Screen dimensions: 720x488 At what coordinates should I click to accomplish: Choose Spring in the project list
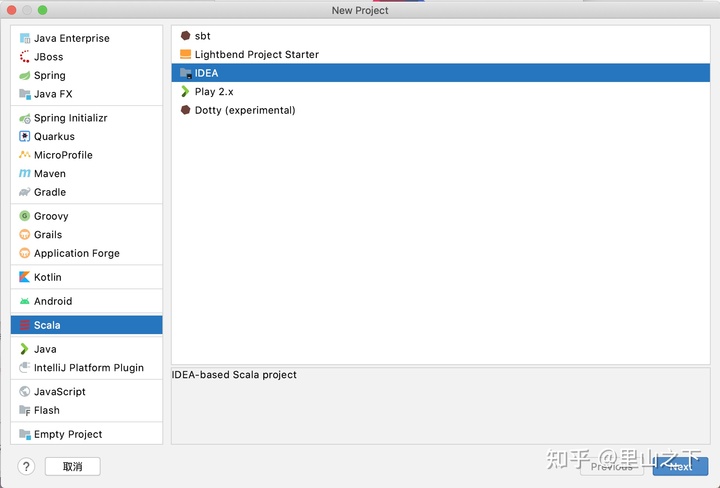point(86,75)
